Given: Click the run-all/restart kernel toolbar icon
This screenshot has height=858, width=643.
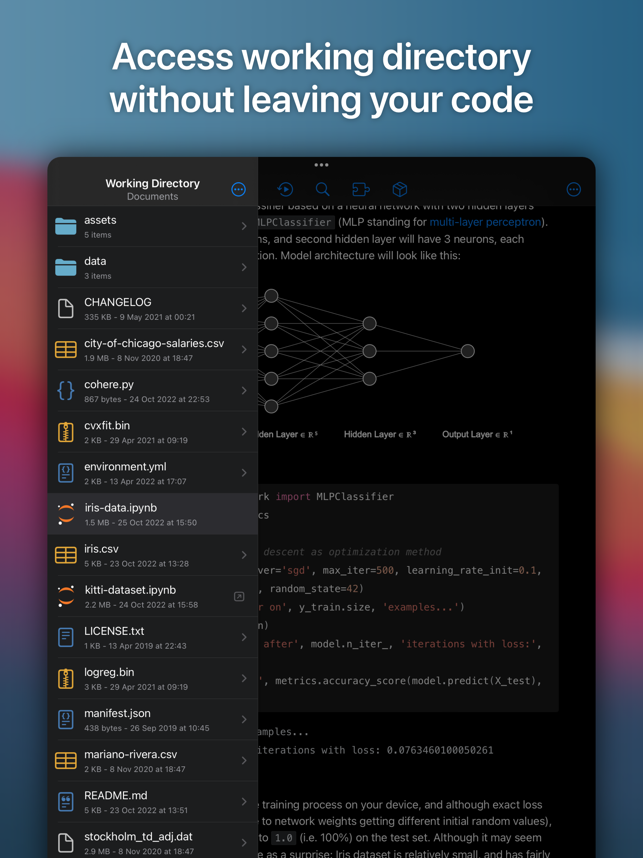Looking at the screenshot, I should point(285,189).
